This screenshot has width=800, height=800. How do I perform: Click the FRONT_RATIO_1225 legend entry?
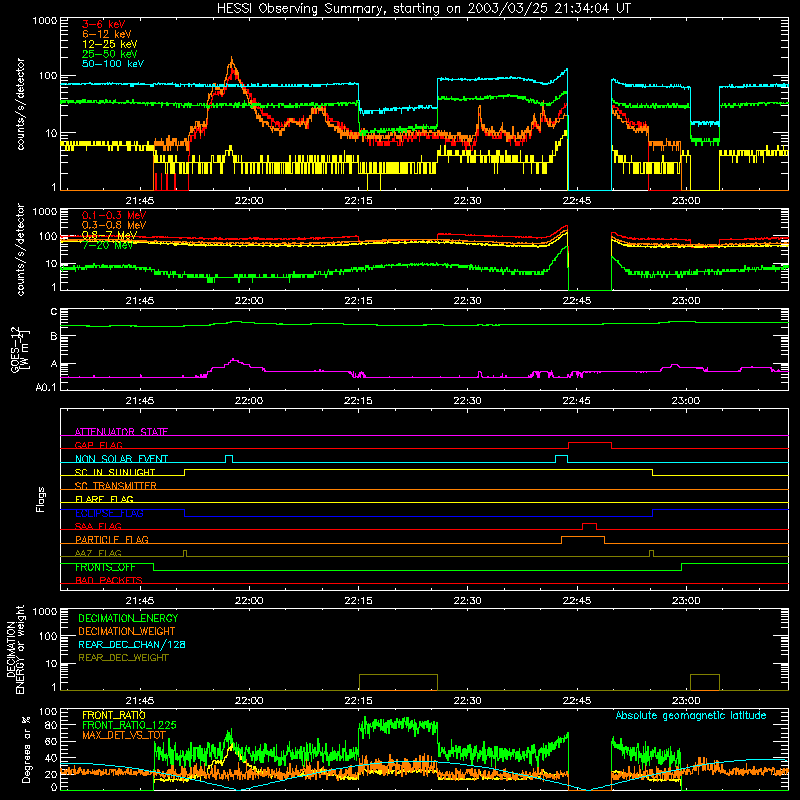tap(129, 725)
